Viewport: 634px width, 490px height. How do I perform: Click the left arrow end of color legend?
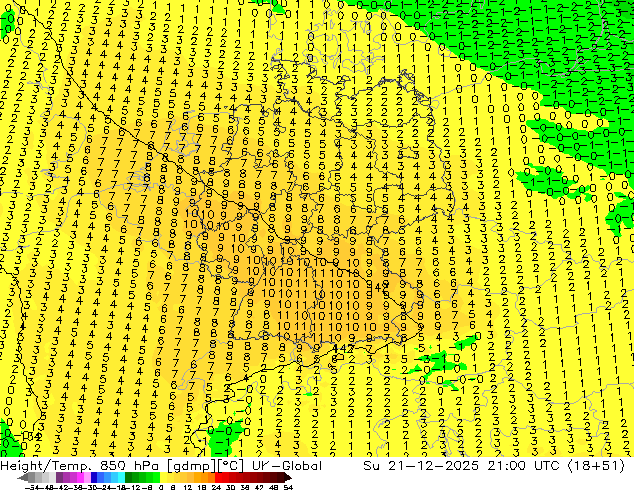(x=22, y=478)
